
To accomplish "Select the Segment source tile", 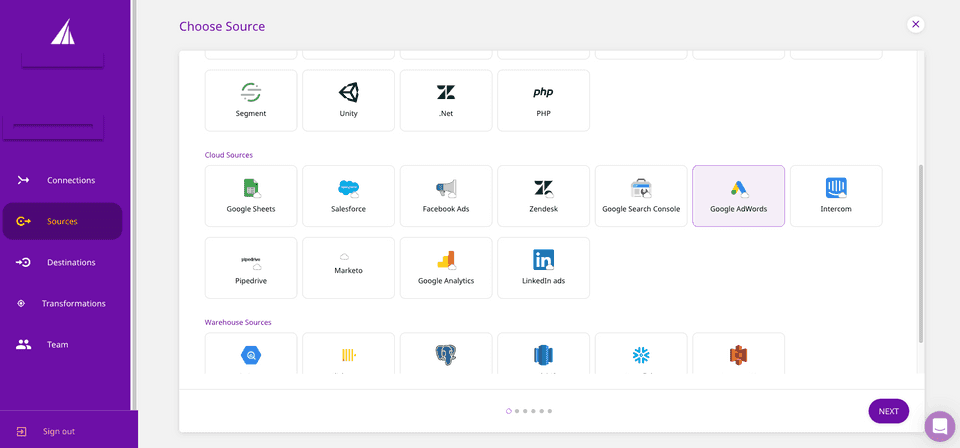I will coord(251,100).
